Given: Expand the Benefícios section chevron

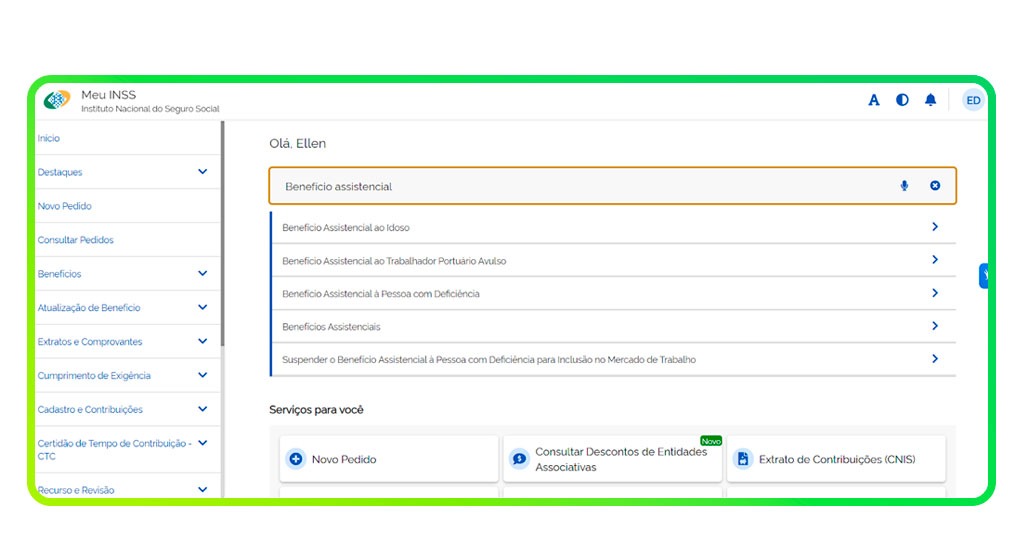Looking at the screenshot, I should pyautogui.click(x=202, y=274).
